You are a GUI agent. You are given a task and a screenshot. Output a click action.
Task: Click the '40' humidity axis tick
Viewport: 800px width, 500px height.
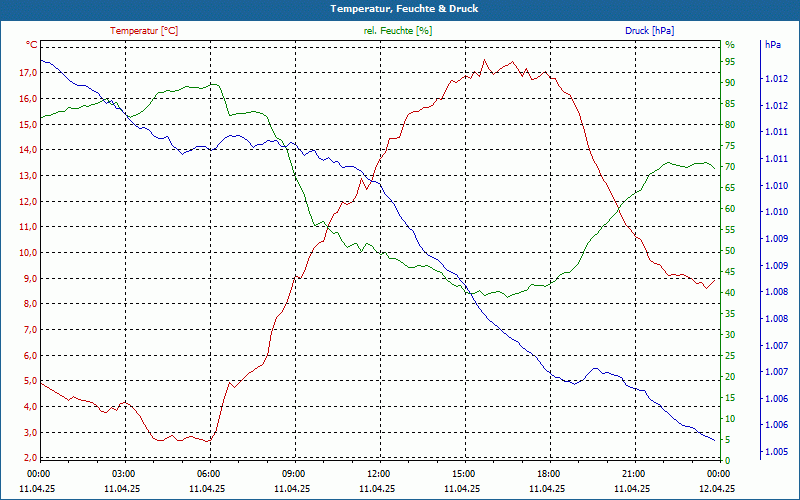coord(730,293)
